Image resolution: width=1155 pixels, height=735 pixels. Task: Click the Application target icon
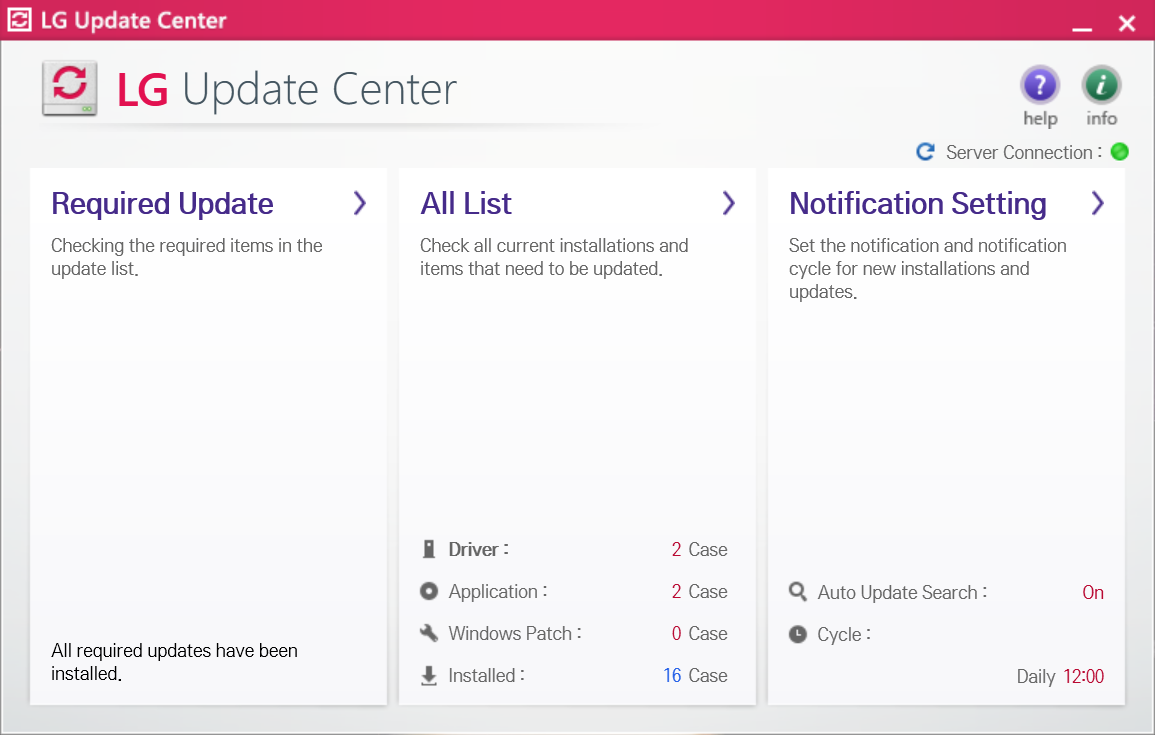point(429,590)
